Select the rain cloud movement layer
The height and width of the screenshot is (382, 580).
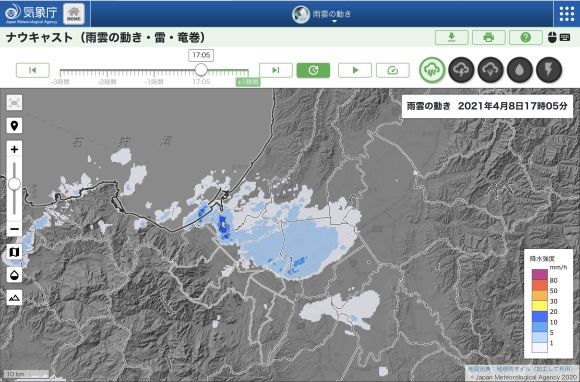tap(432, 70)
